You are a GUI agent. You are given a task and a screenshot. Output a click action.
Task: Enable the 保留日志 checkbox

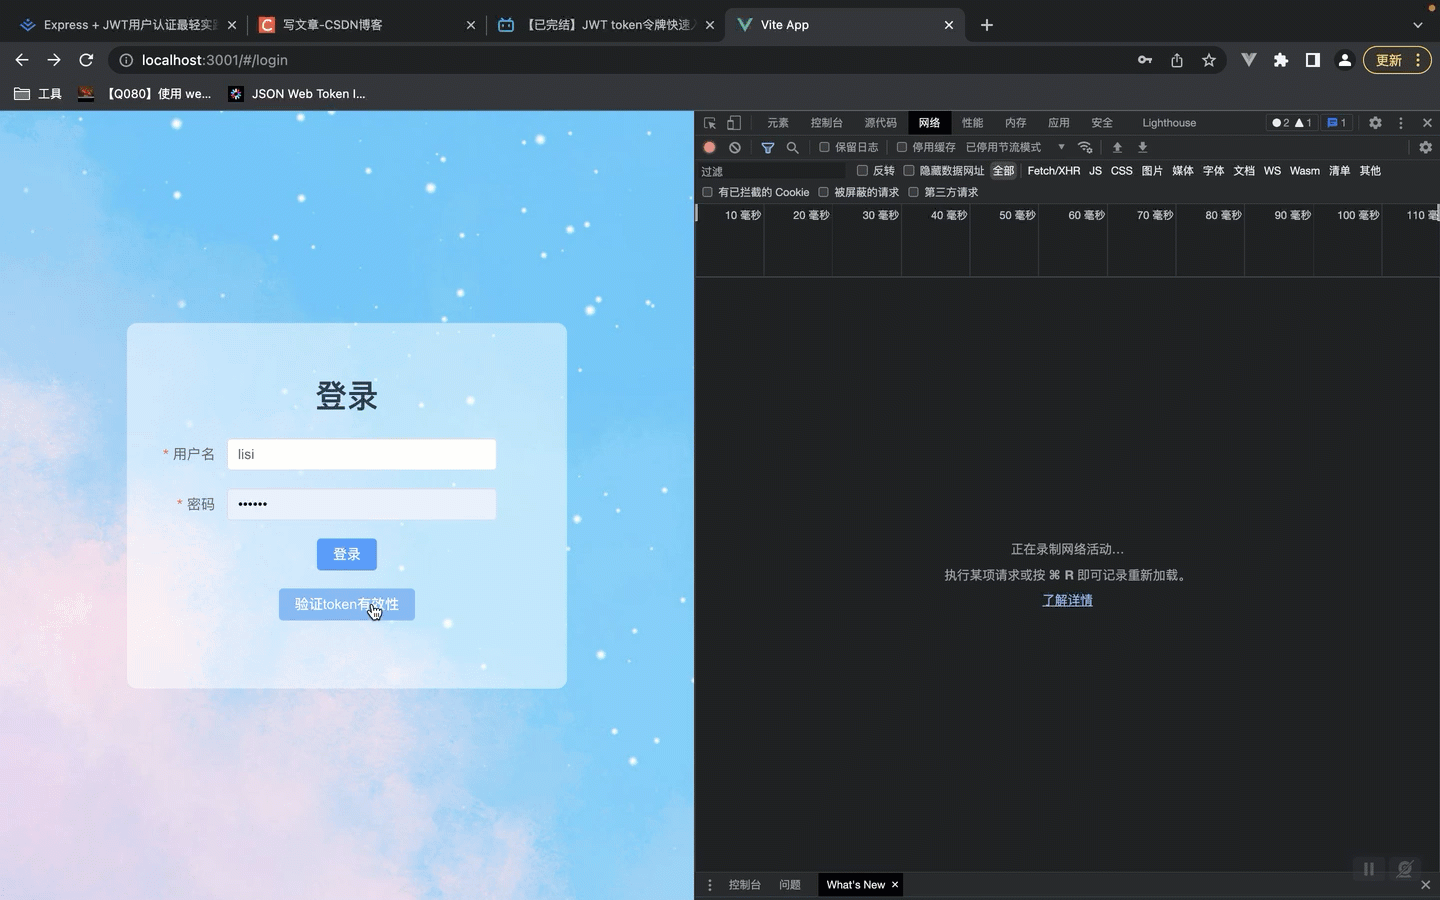(x=825, y=147)
